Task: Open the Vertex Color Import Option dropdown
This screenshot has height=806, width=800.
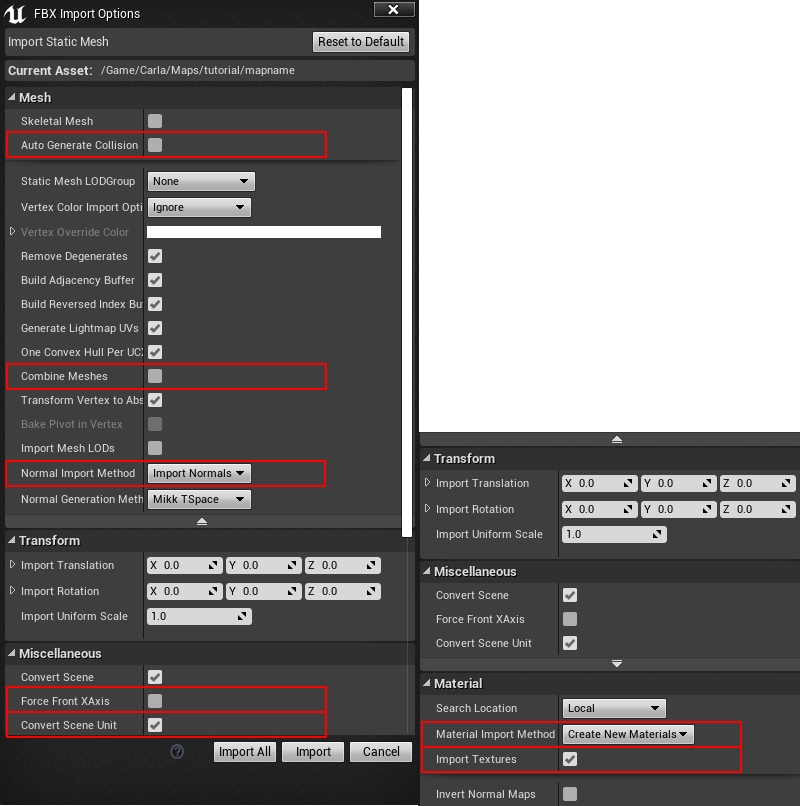Action: pyautogui.click(x=198, y=206)
